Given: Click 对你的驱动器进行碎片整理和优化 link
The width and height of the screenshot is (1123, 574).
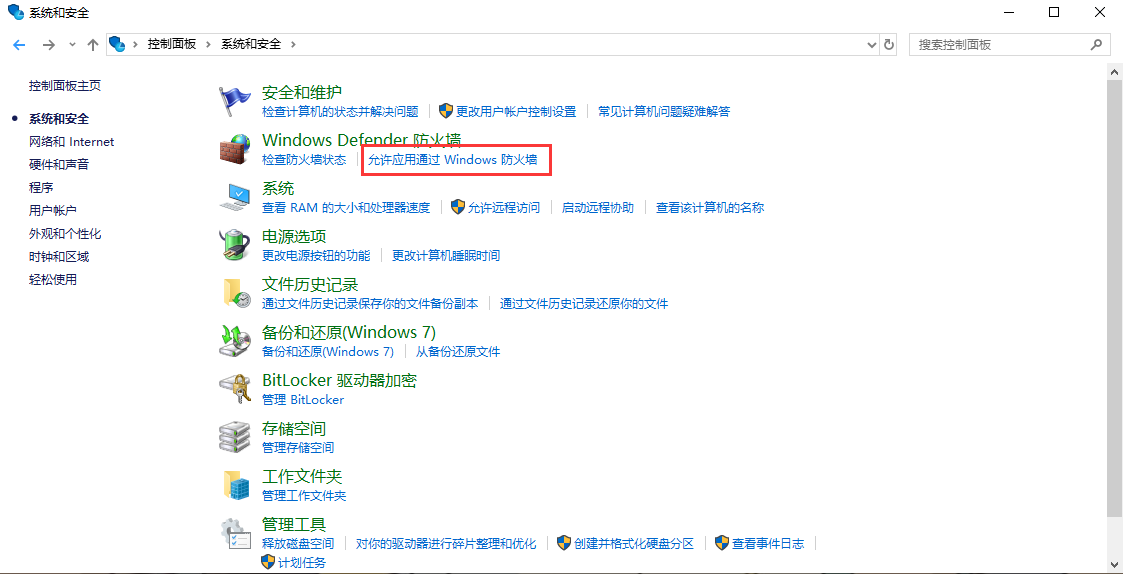Looking at the screenshot, I should [x=445, y=544].
